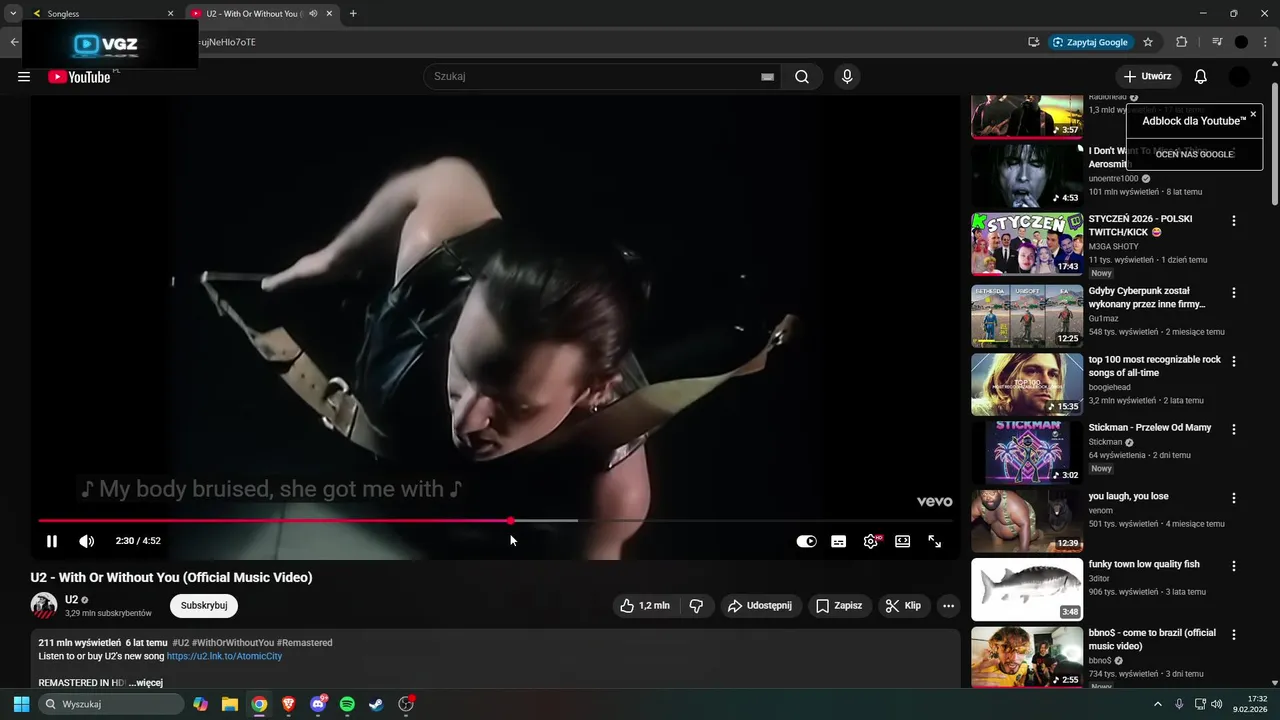This screenshot has width=1280, height=720.
Task: Open the player settings gear
Action: click(x=871, y=541)
